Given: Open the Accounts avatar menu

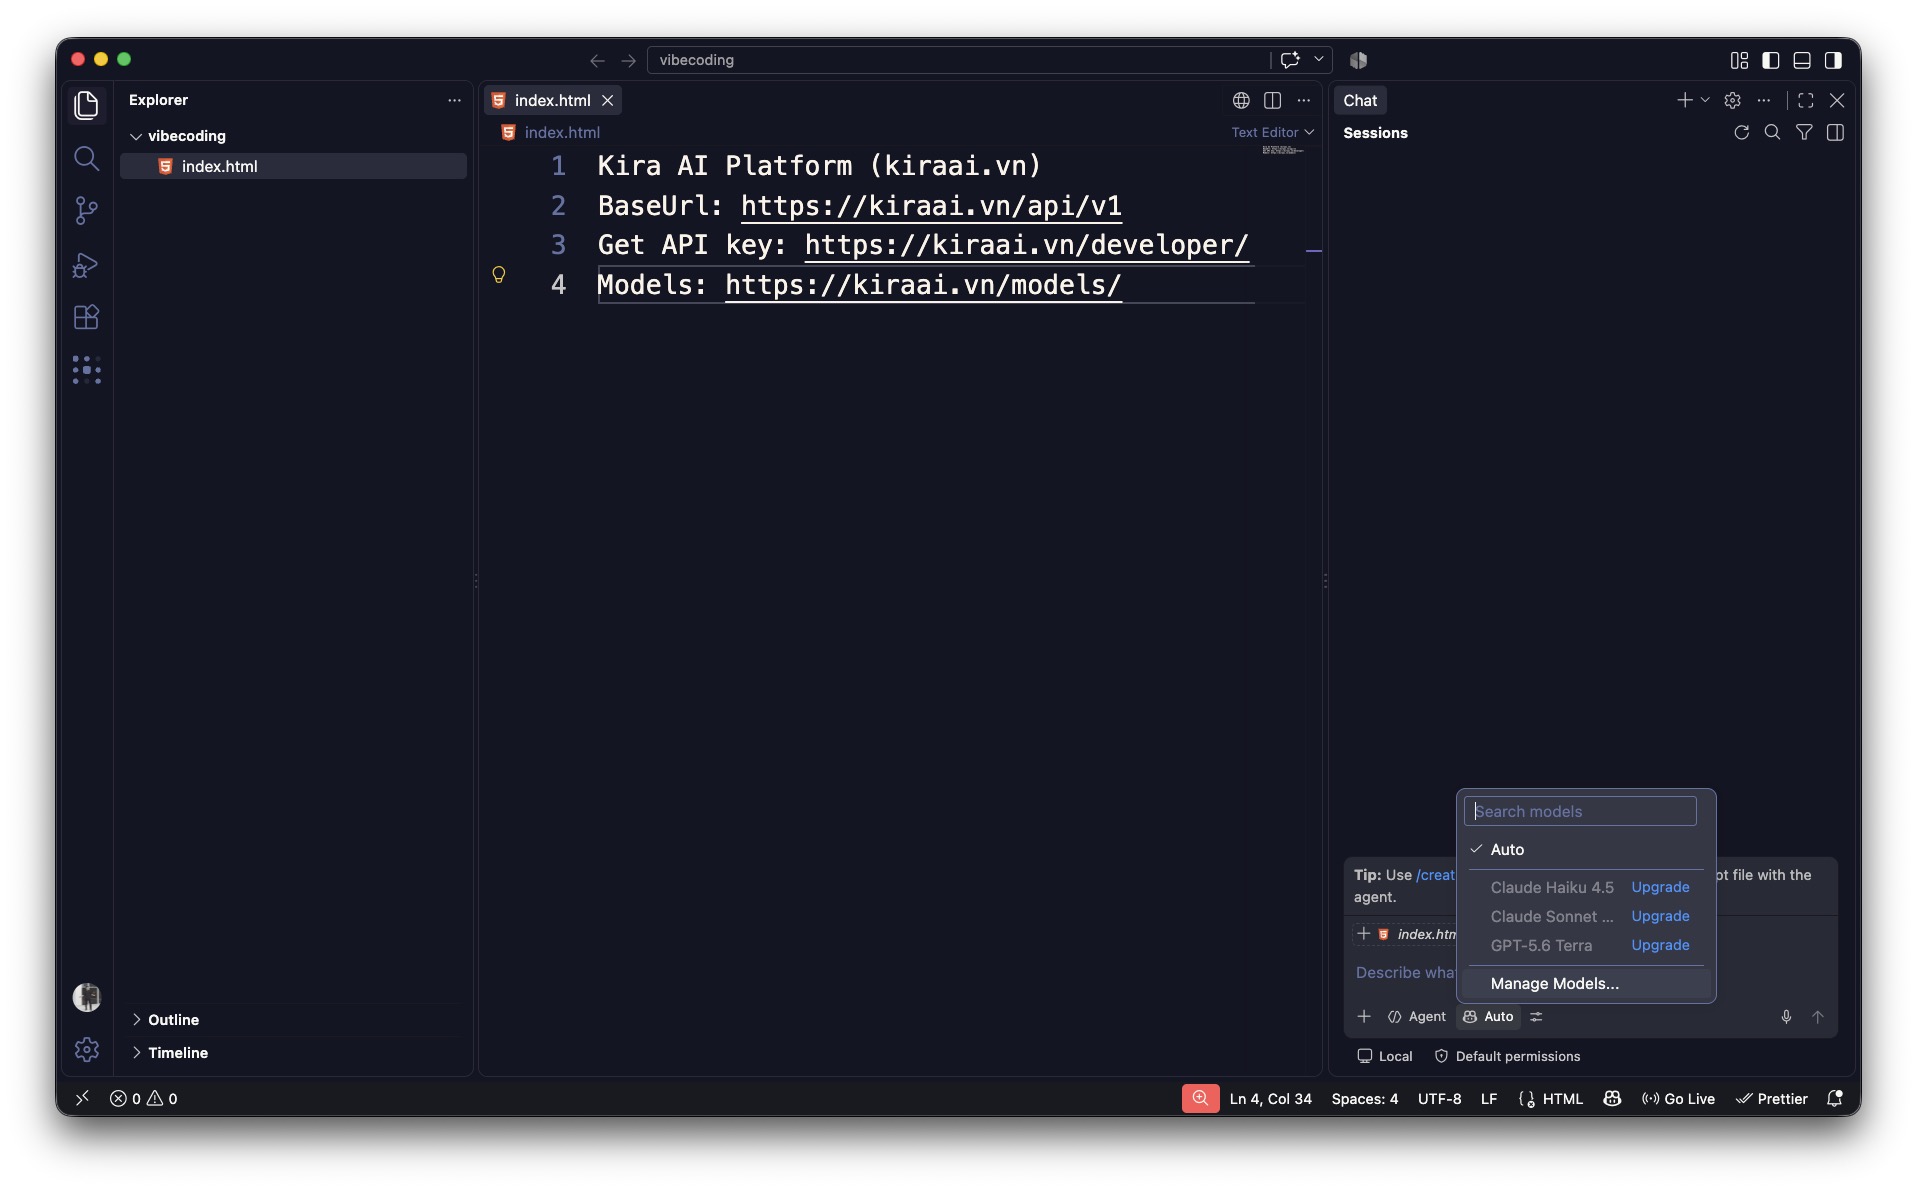Looking at the screenshot, I should (x=87, y=997).
